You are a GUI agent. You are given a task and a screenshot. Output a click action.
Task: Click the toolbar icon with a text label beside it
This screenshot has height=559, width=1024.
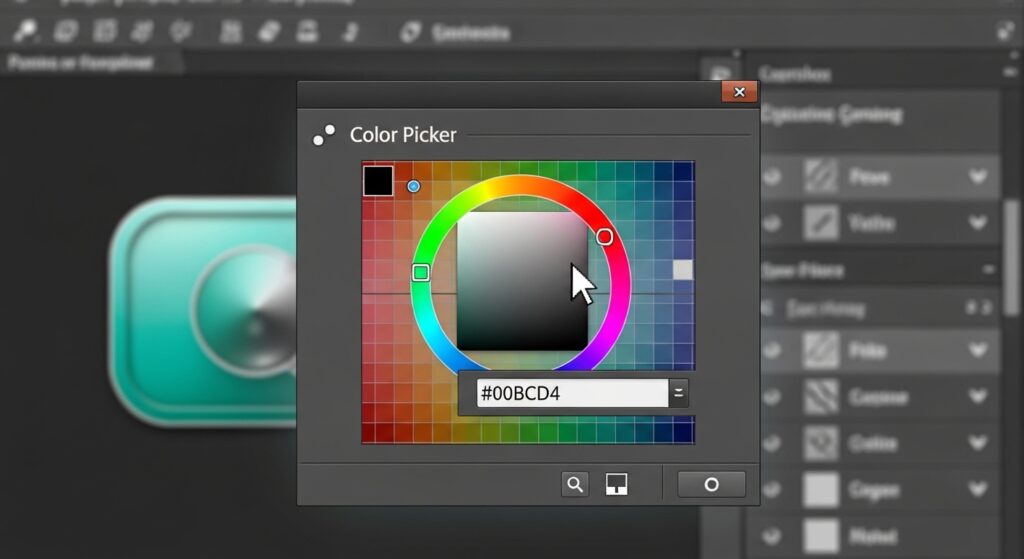(x=410, y=32)
